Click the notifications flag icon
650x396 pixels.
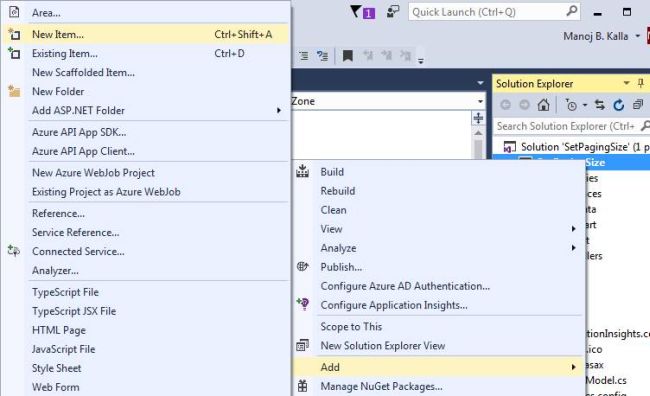362,12
